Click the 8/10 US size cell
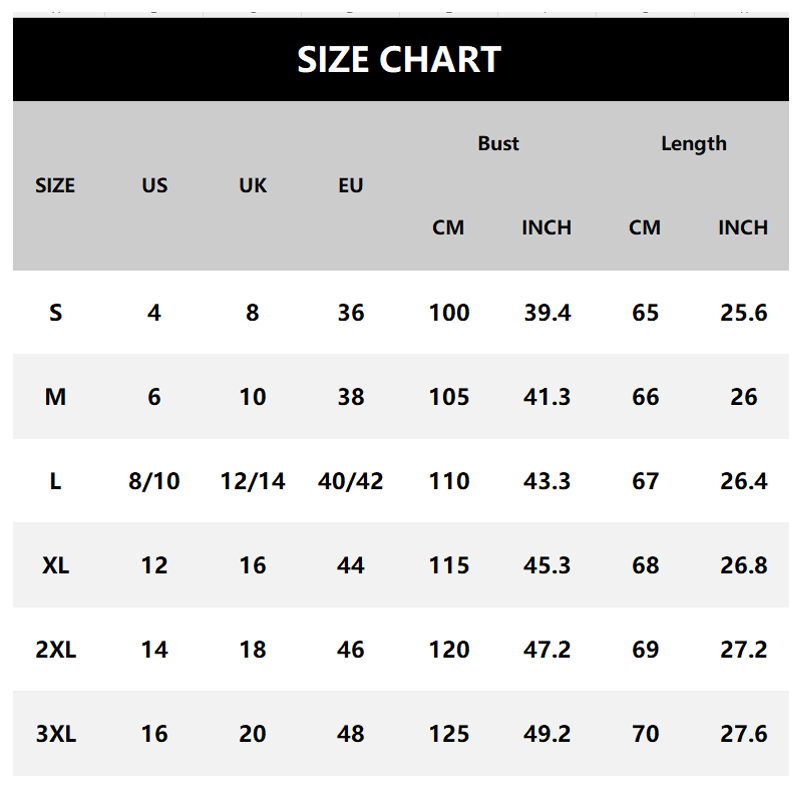The image size is (800, 800). 154,481
